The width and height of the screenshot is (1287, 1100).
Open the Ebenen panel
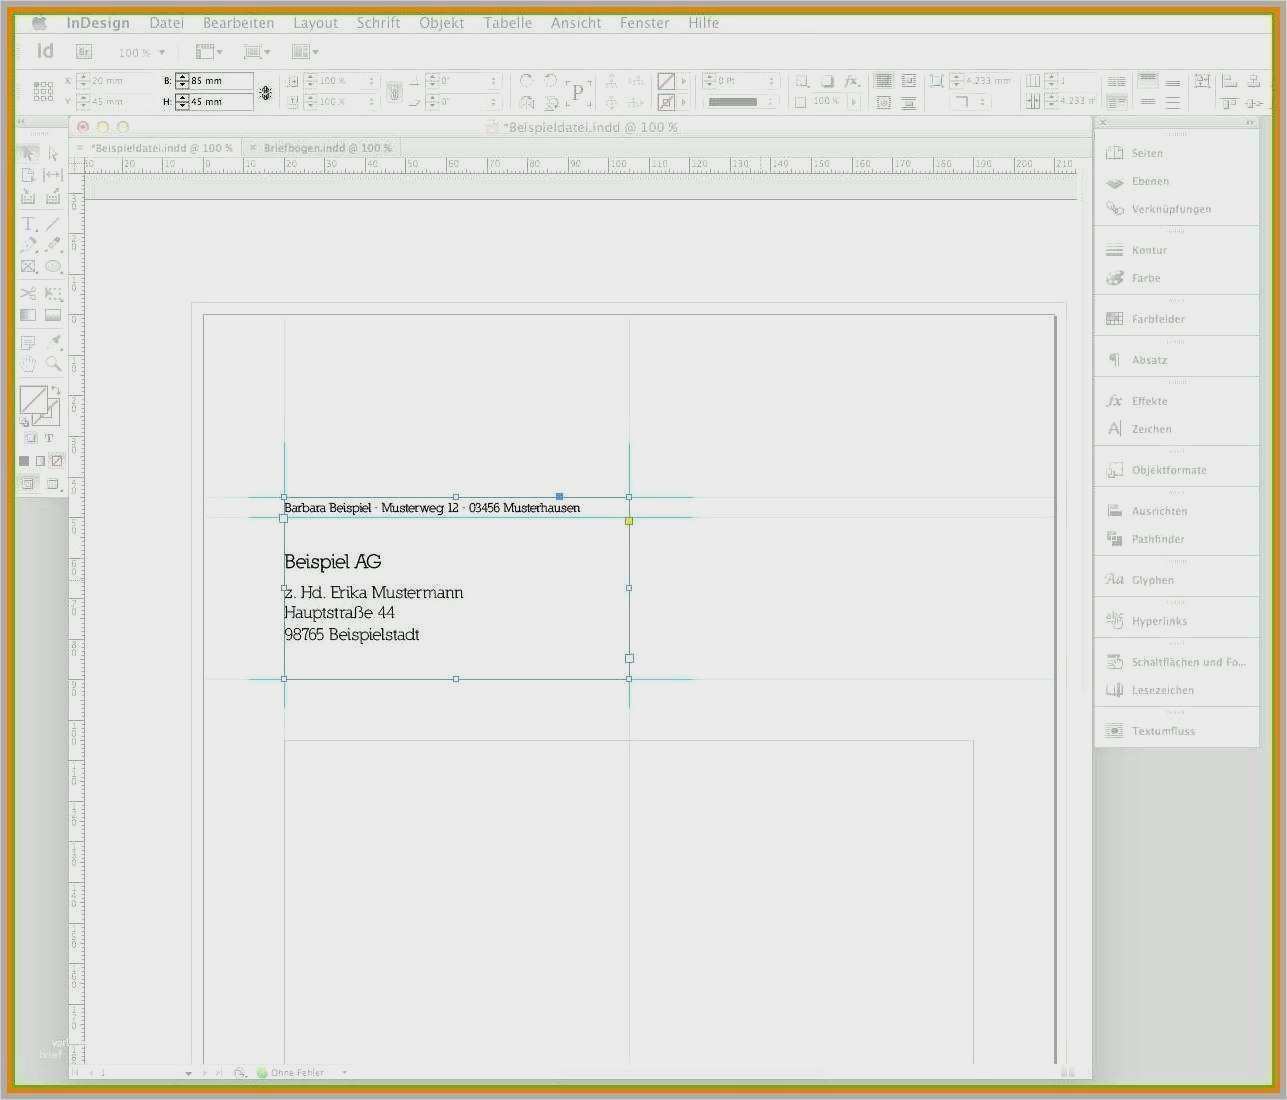1150,181
